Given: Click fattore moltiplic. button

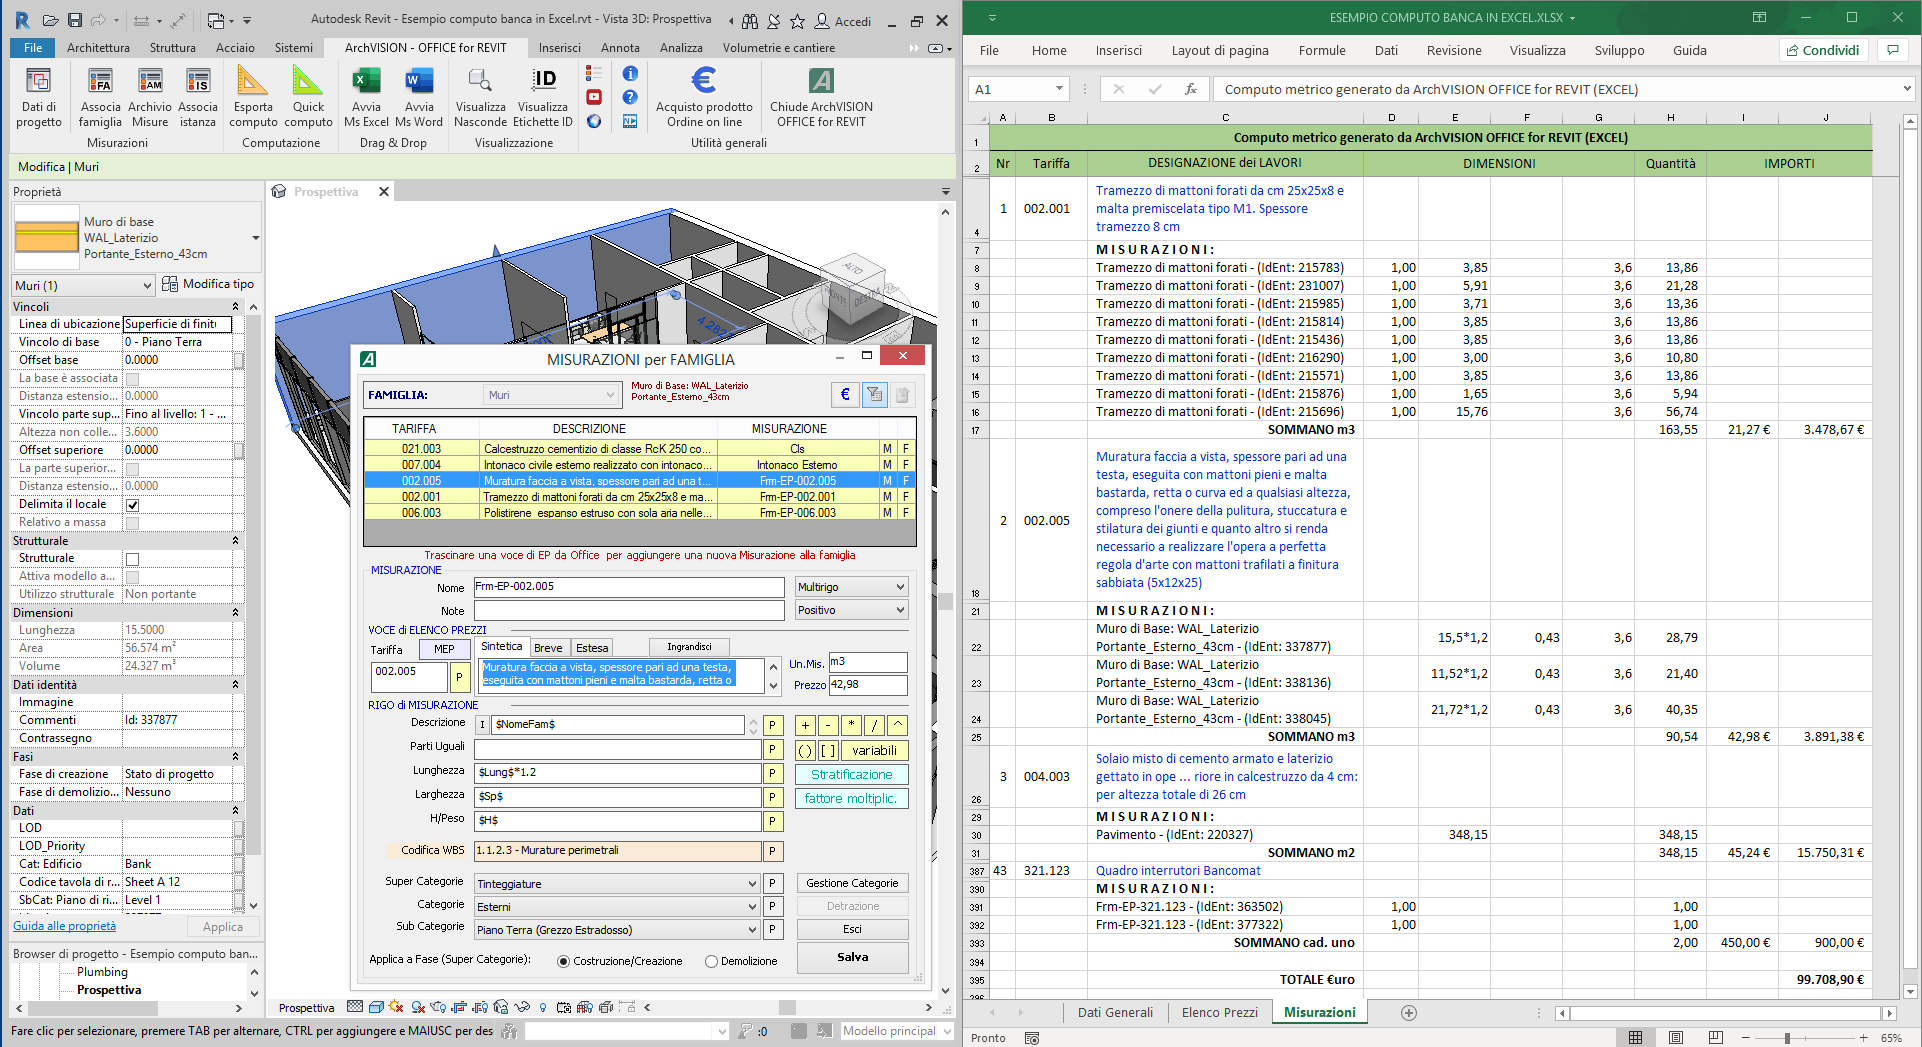Looking at the screenshot, I should 852,798.
